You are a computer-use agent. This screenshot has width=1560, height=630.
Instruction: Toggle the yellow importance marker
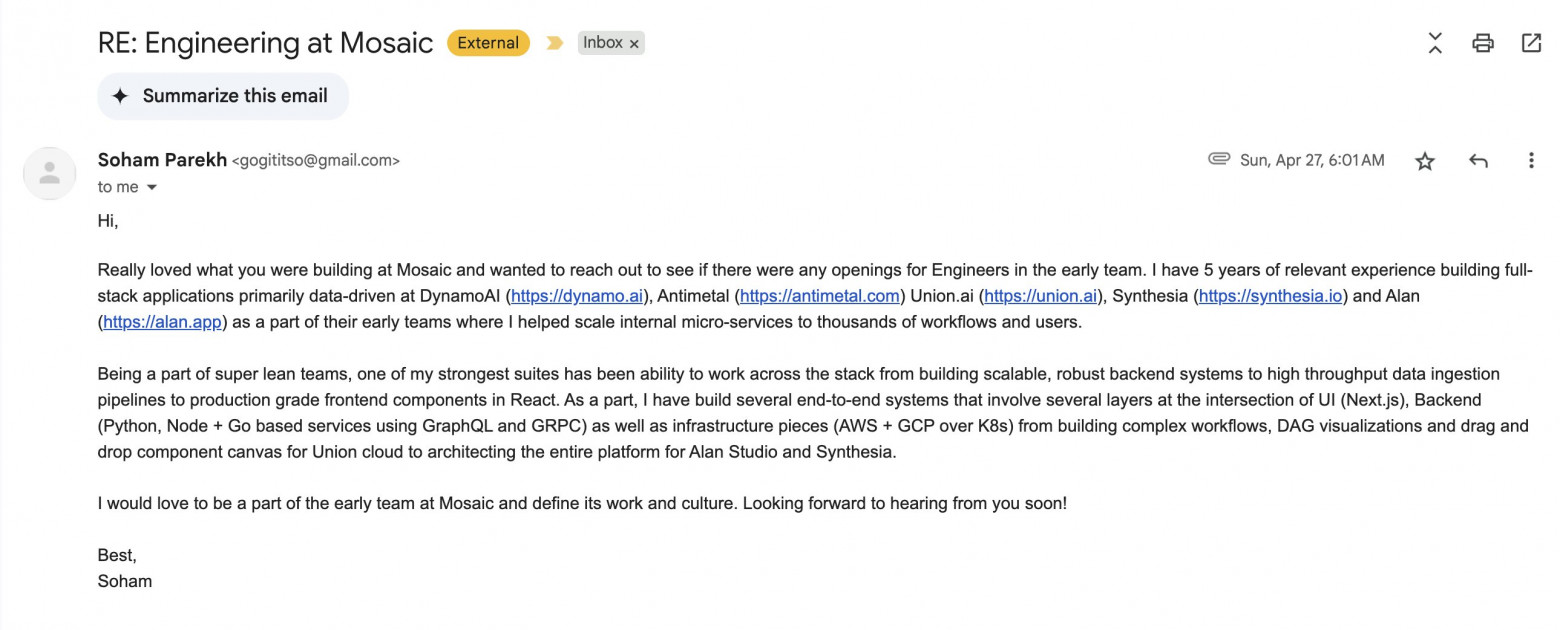point(554,43)
